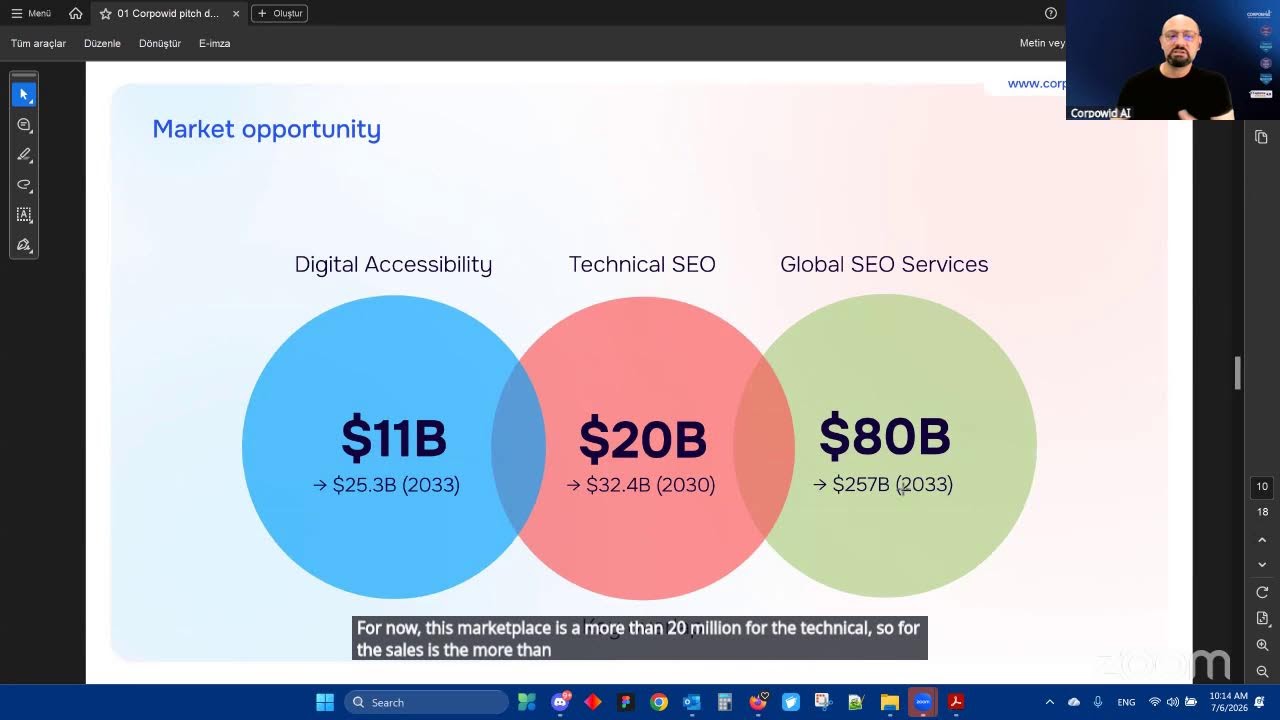
Task: Go to the Acrobat Home icon
Action: 76,13
